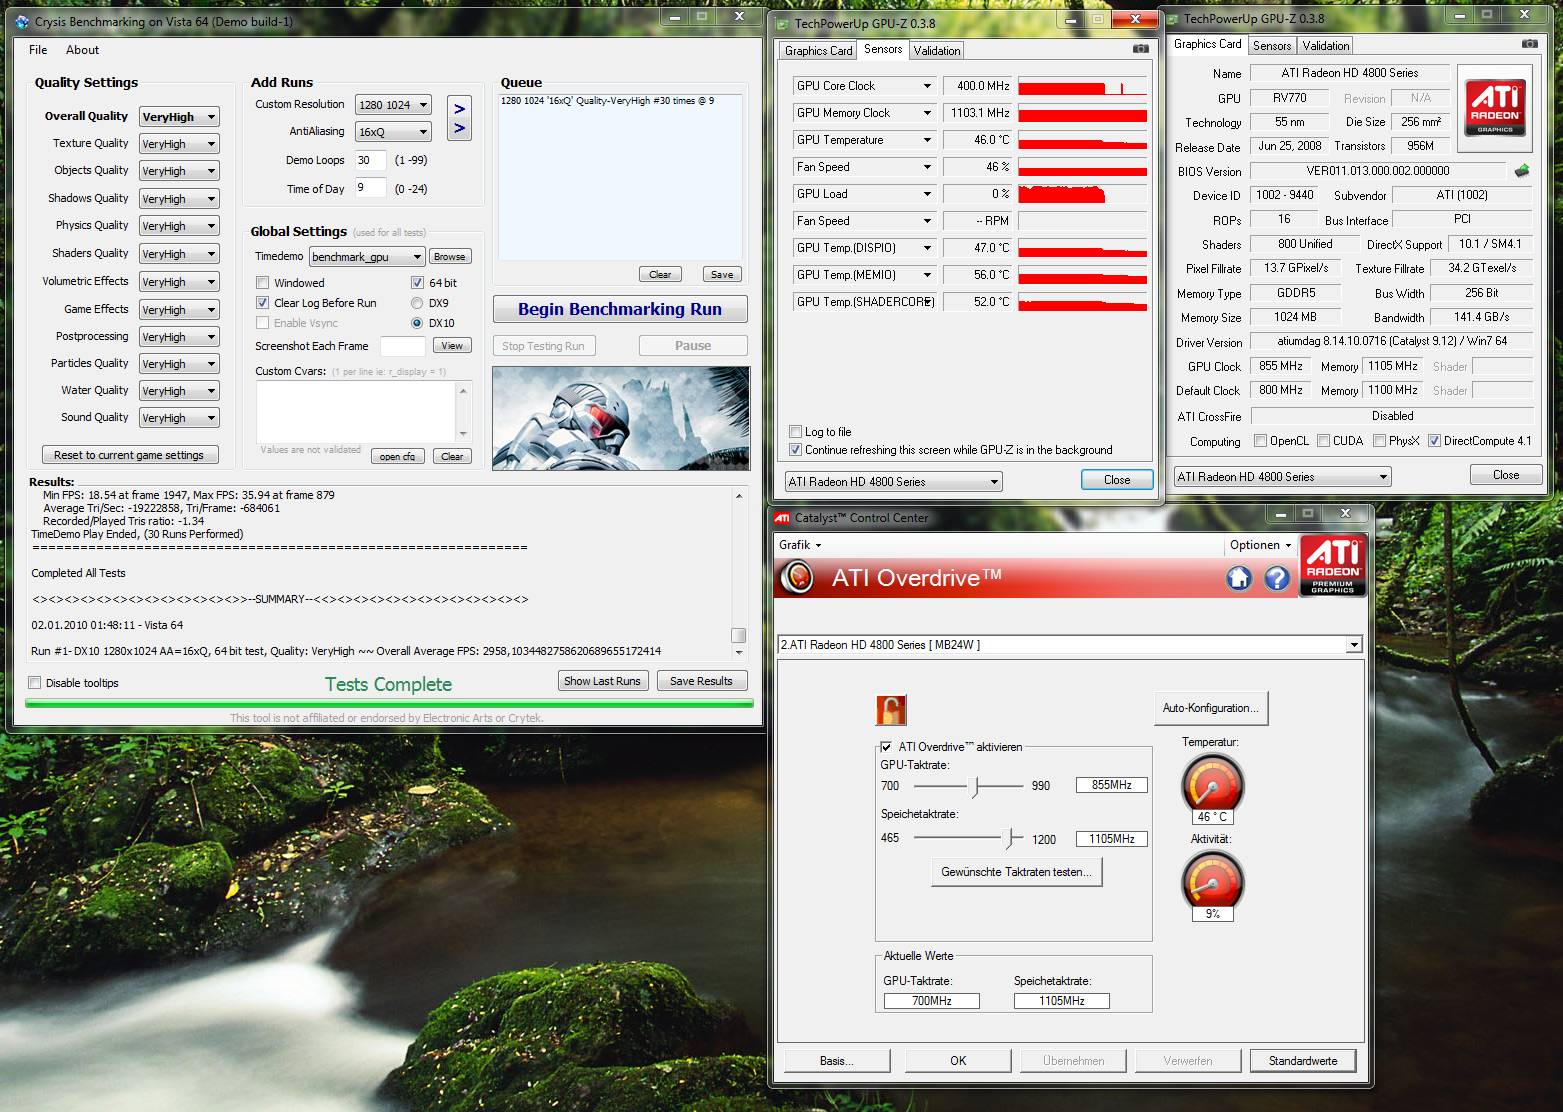
Task: Open Shadows Quality dropdown
Action: click(179, 199)
